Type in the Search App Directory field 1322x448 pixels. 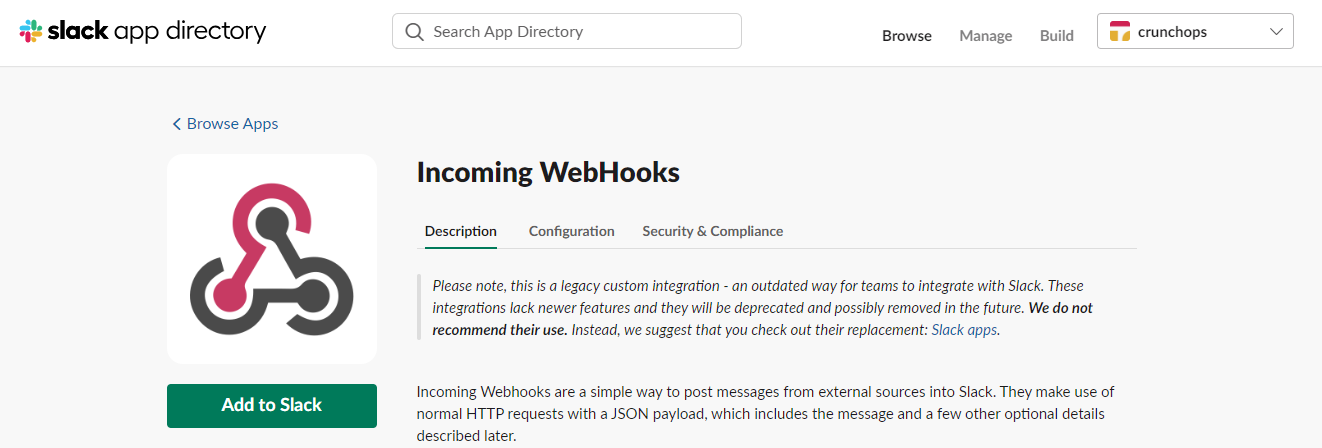(x=580, y=31)
